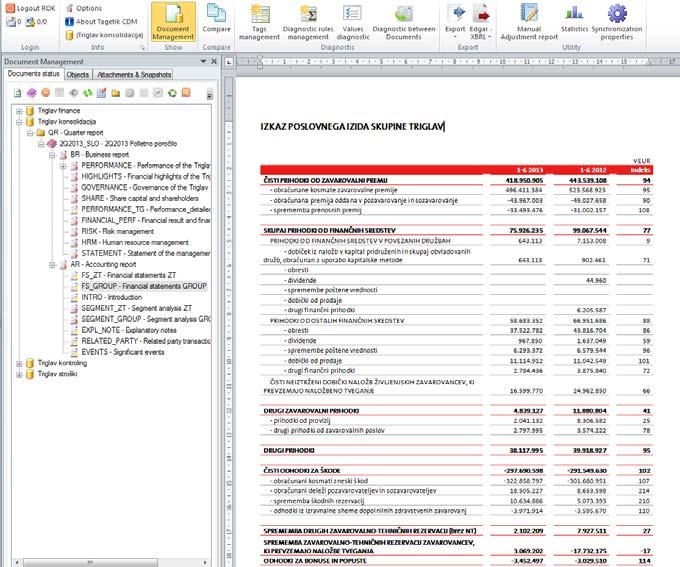This screenshot has width=680, height=567.
Task: Click the green recycle toolbar icon
Action: (x=172, y=93)
